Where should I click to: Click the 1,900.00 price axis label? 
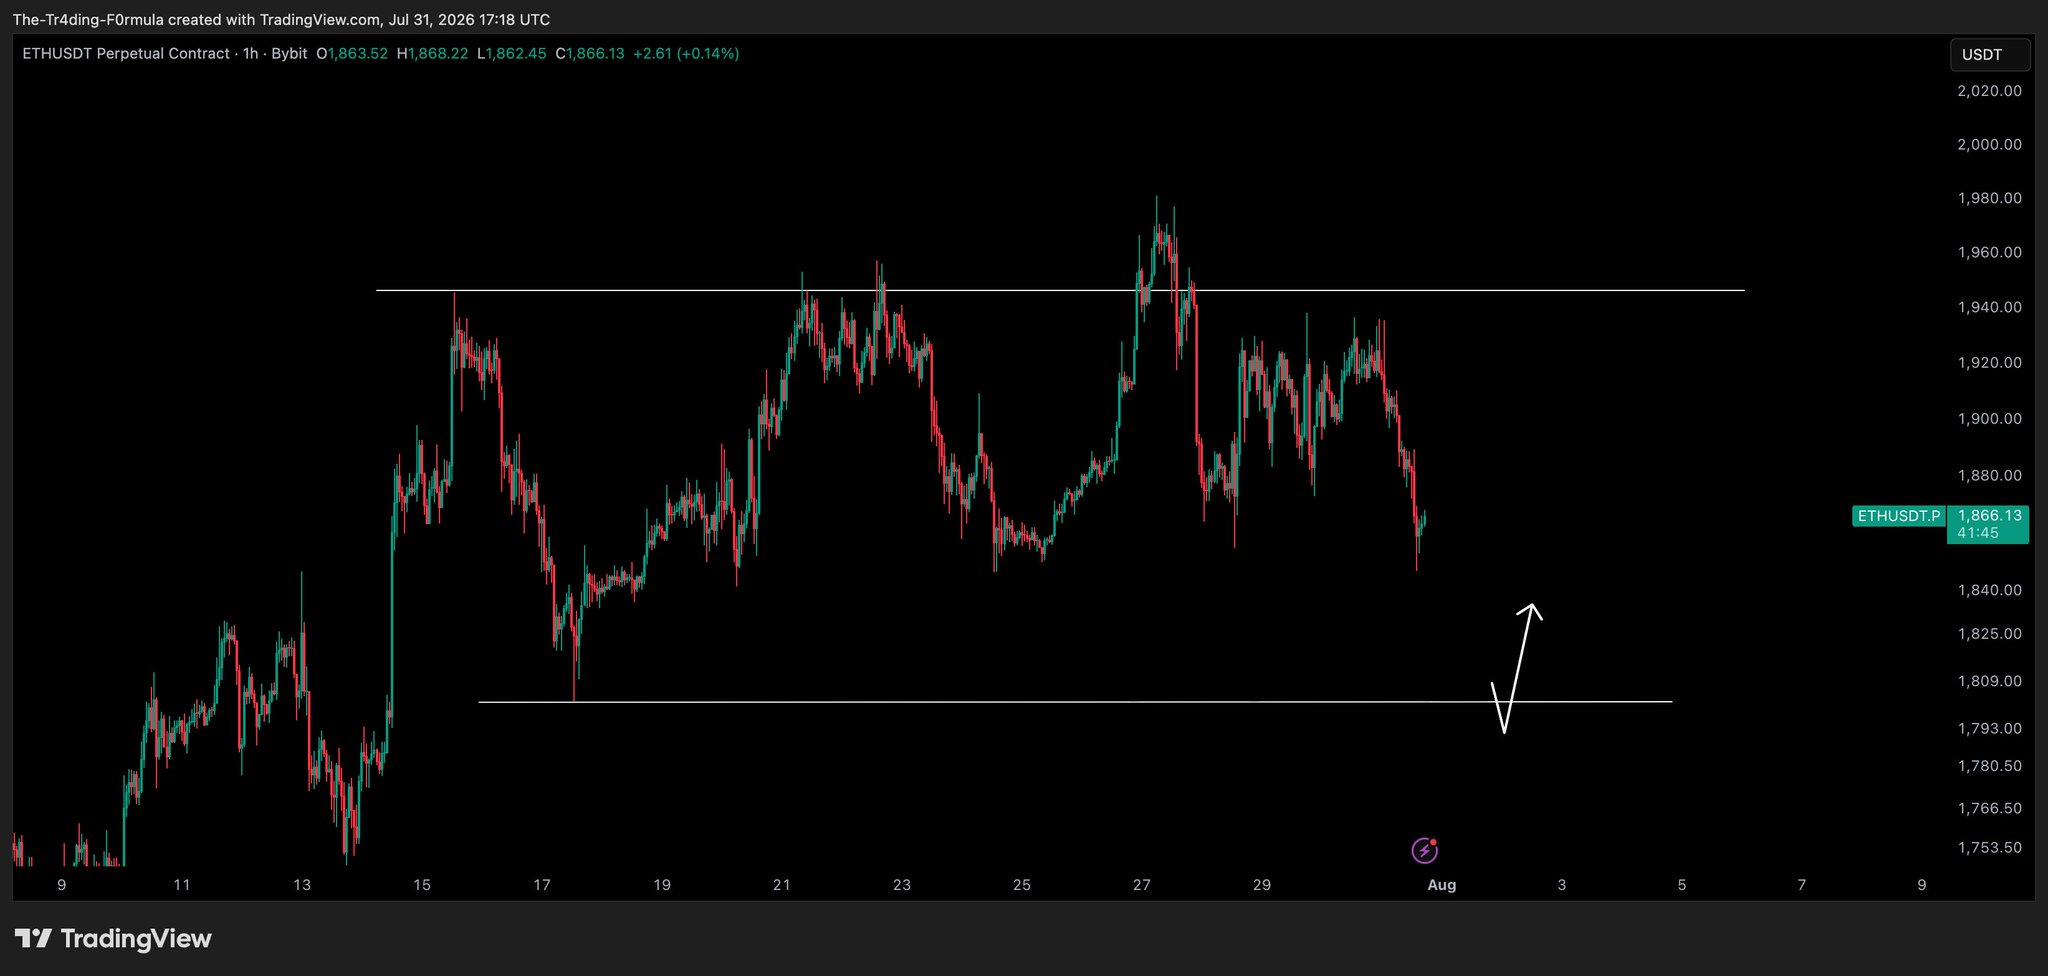(x=1989, y=419)
